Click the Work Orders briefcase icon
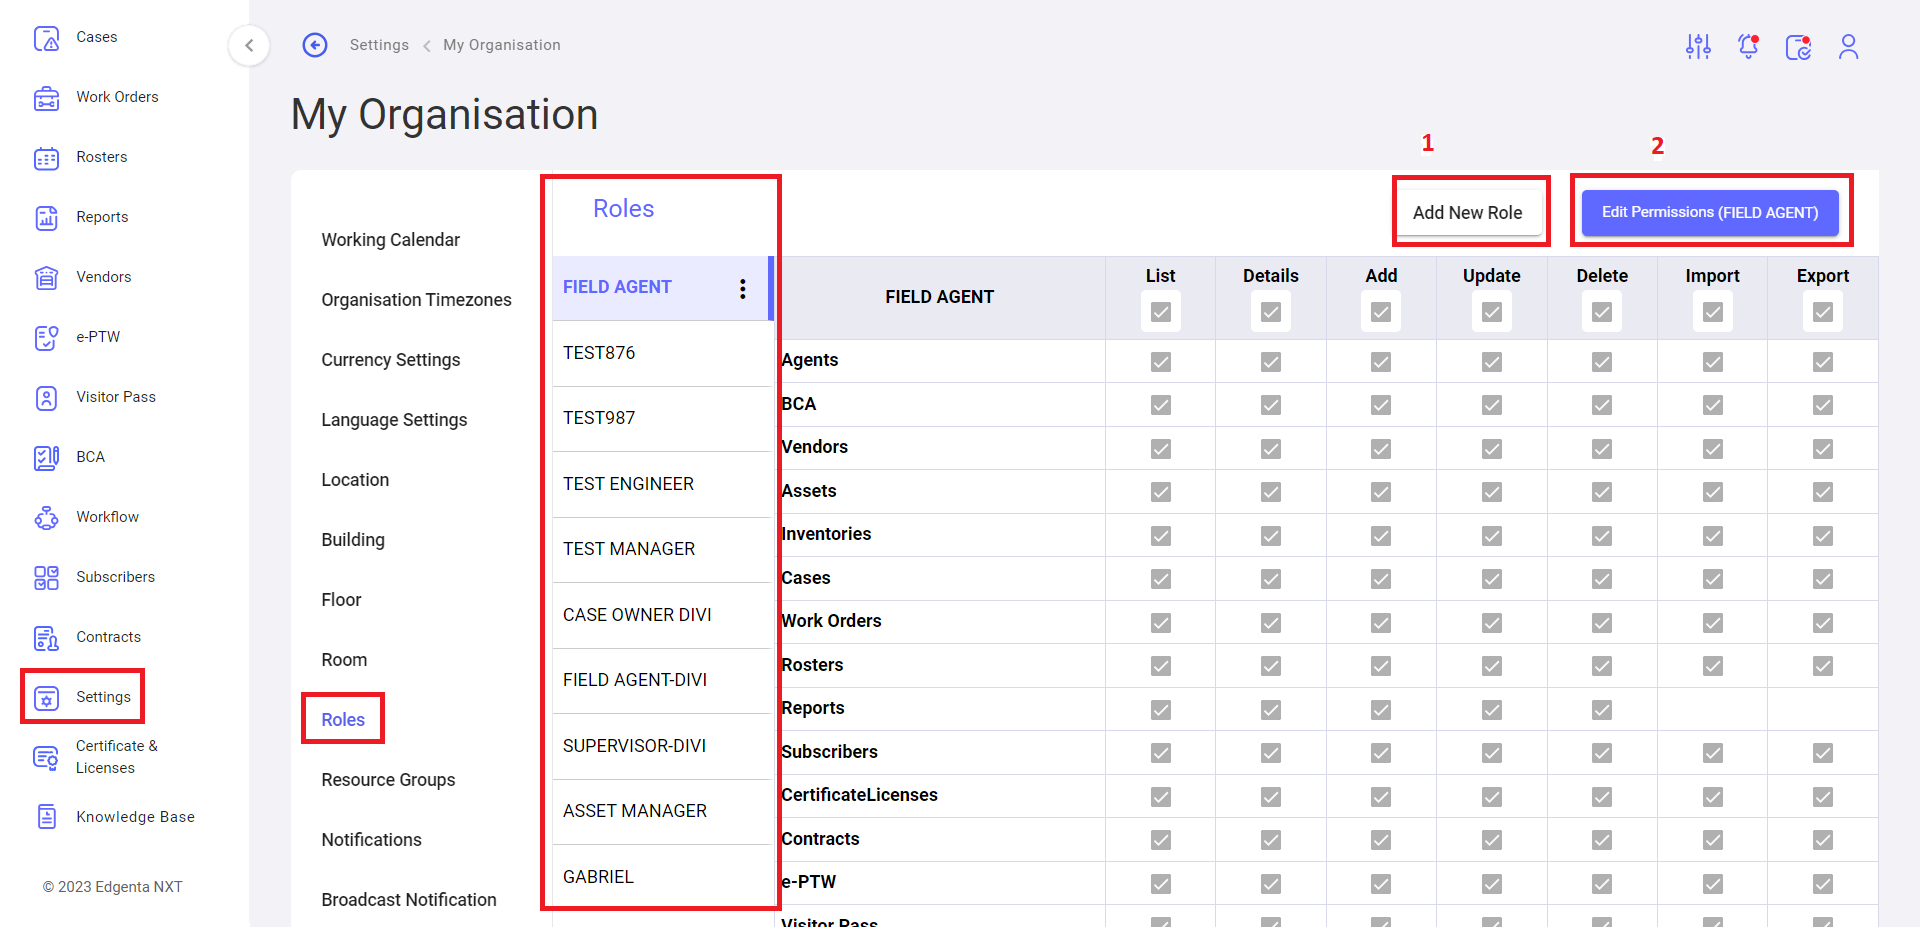 point(46,98)
